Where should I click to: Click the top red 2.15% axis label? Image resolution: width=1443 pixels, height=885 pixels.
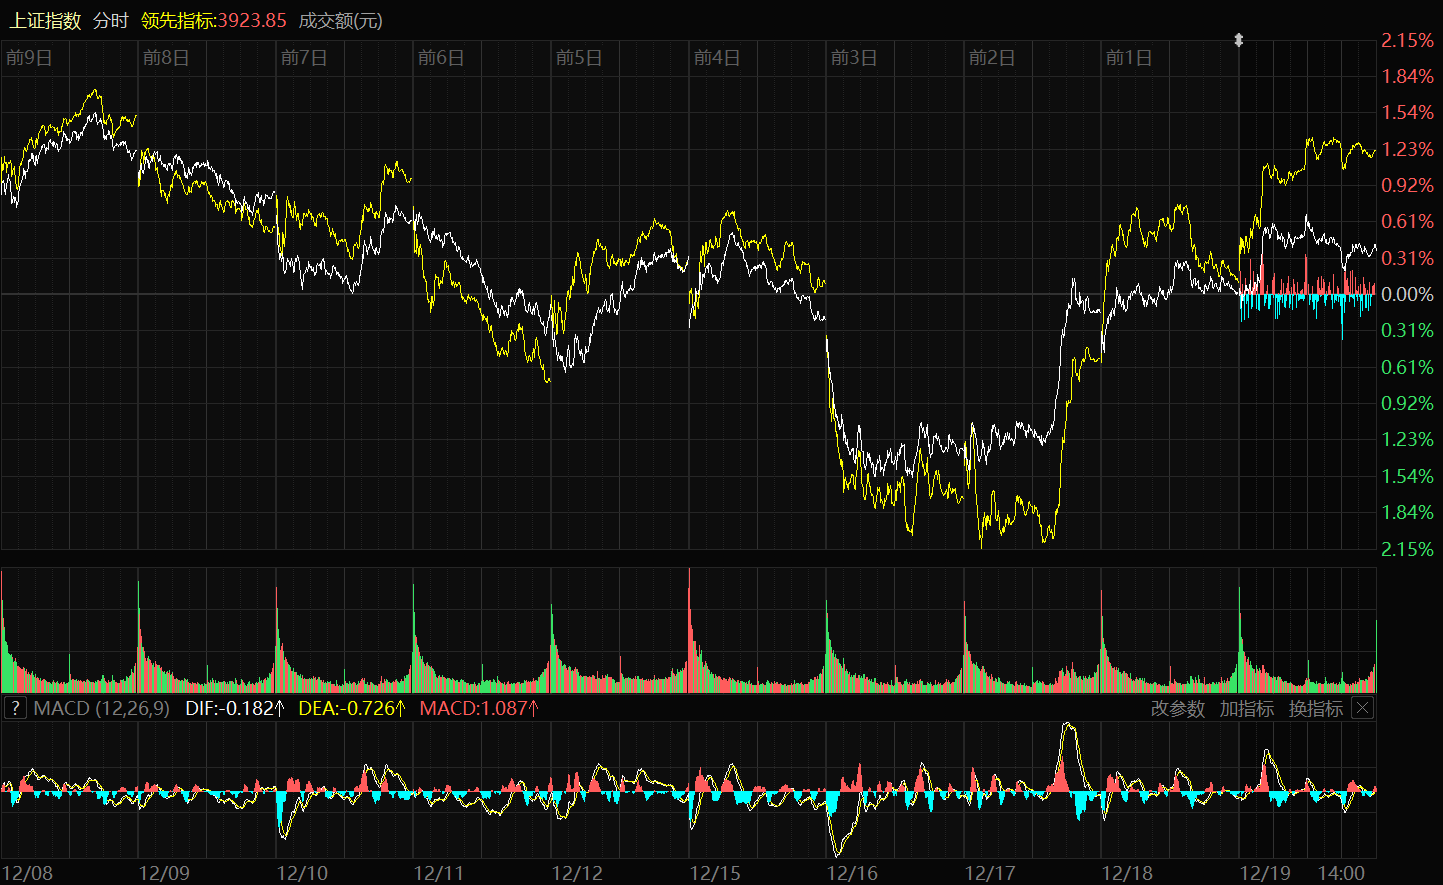pyautogui.click(x=1407, y=41)
